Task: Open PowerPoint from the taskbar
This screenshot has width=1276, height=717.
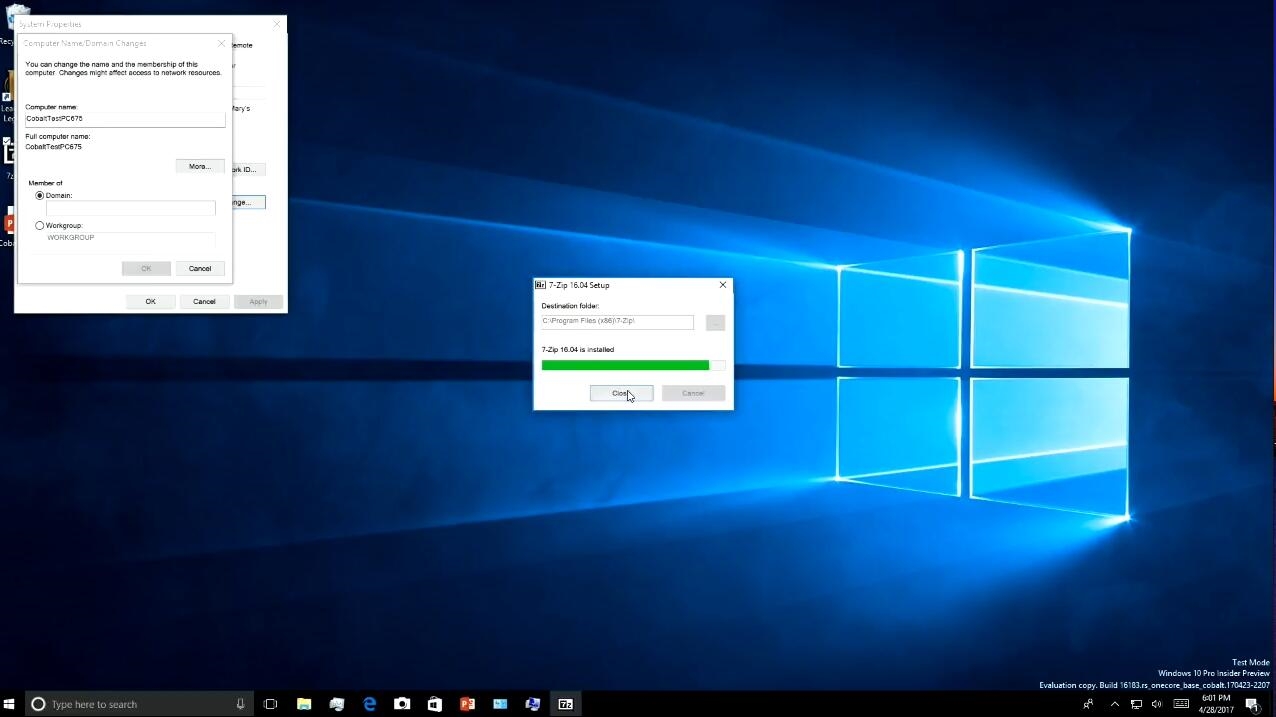Action: pos(467,704)
